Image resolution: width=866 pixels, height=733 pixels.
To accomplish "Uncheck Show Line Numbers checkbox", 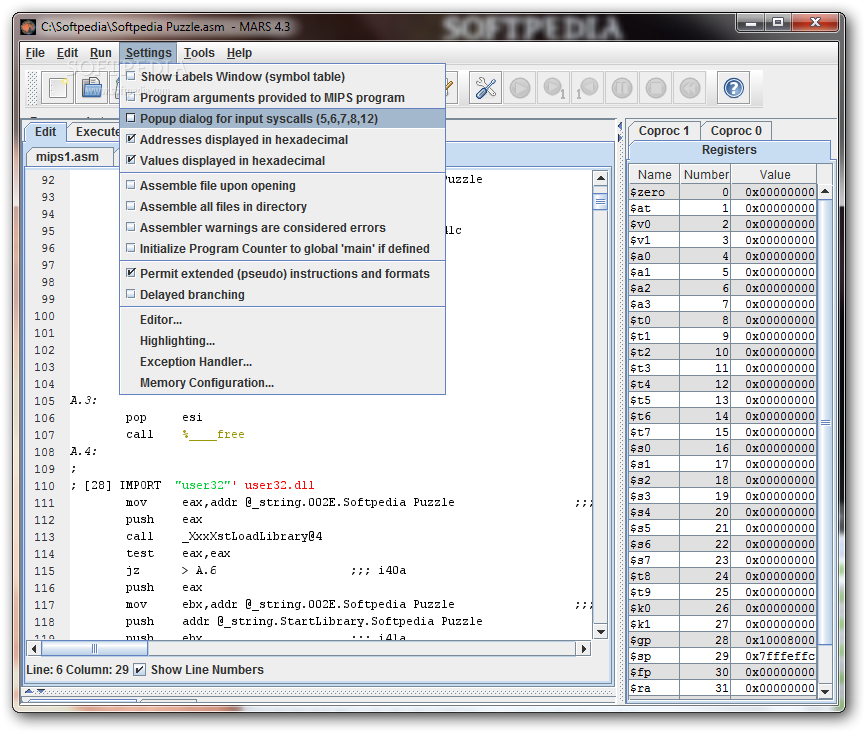I will coord(140,669).
